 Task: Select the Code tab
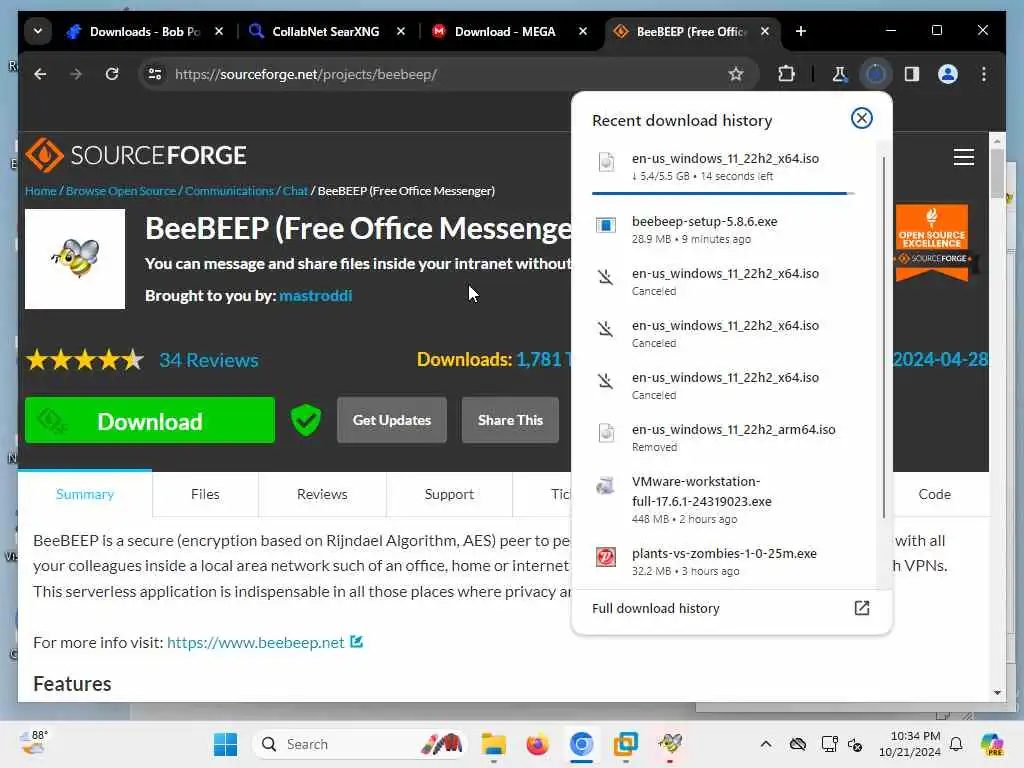935,494
